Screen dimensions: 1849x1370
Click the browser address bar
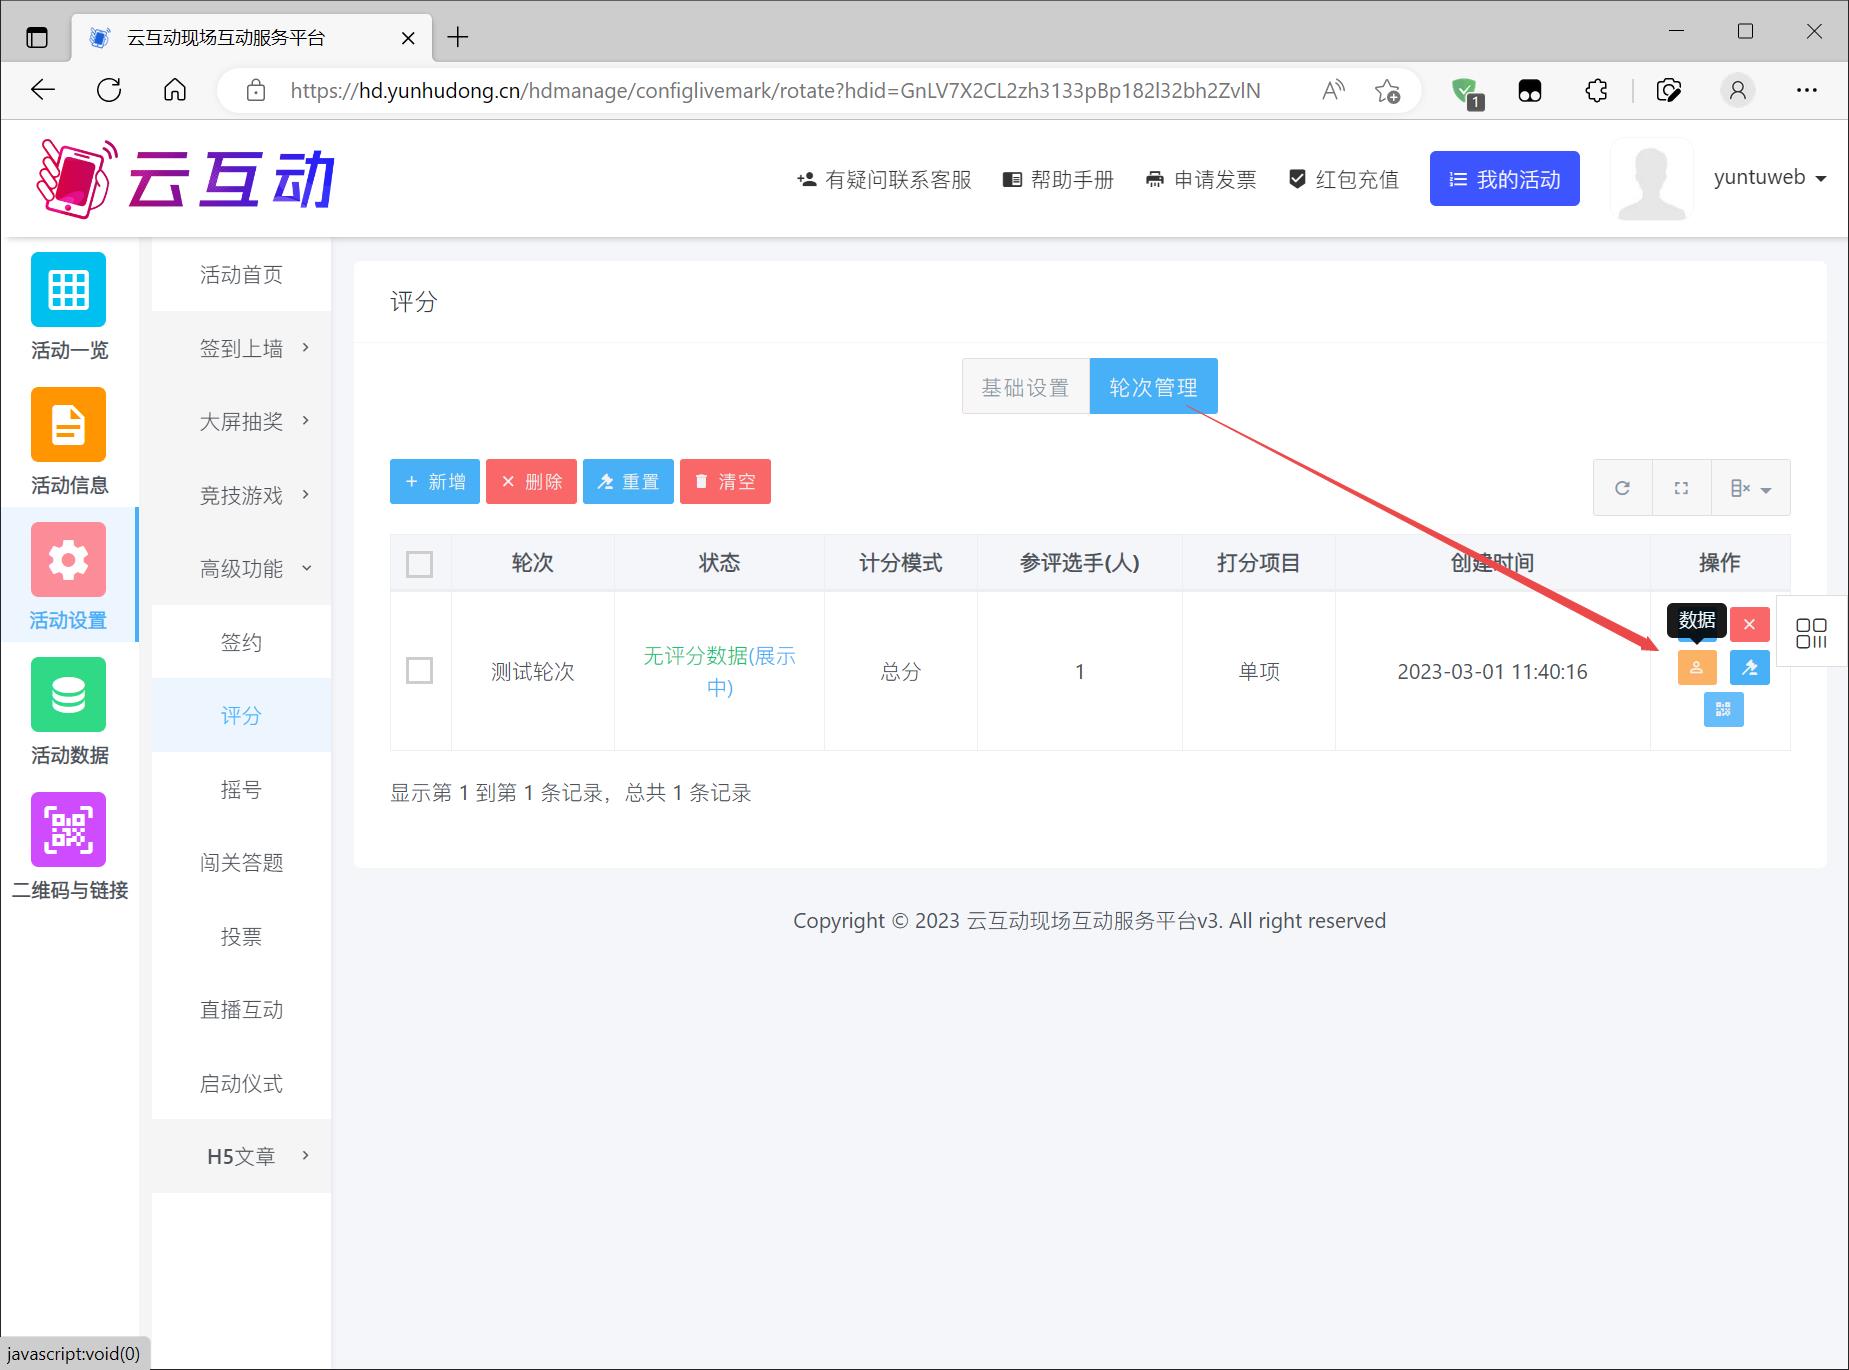[x=775, y=91]
